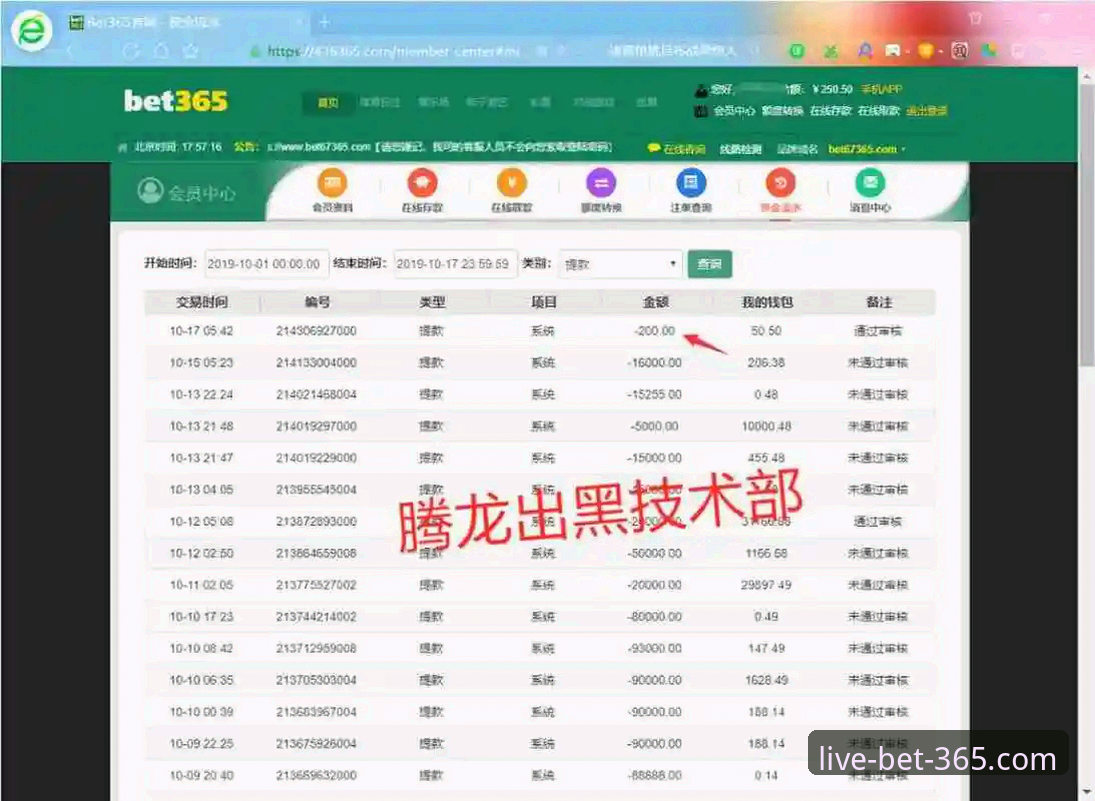This screenshot has height=801, width=1095.
Task: Click the 结束时间 end date field
Action: point(455,264)
